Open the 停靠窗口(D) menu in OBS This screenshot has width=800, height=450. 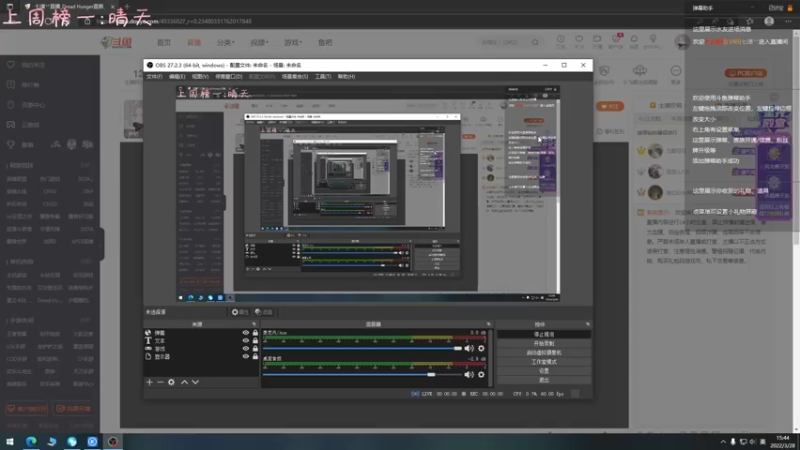point(229,77)
